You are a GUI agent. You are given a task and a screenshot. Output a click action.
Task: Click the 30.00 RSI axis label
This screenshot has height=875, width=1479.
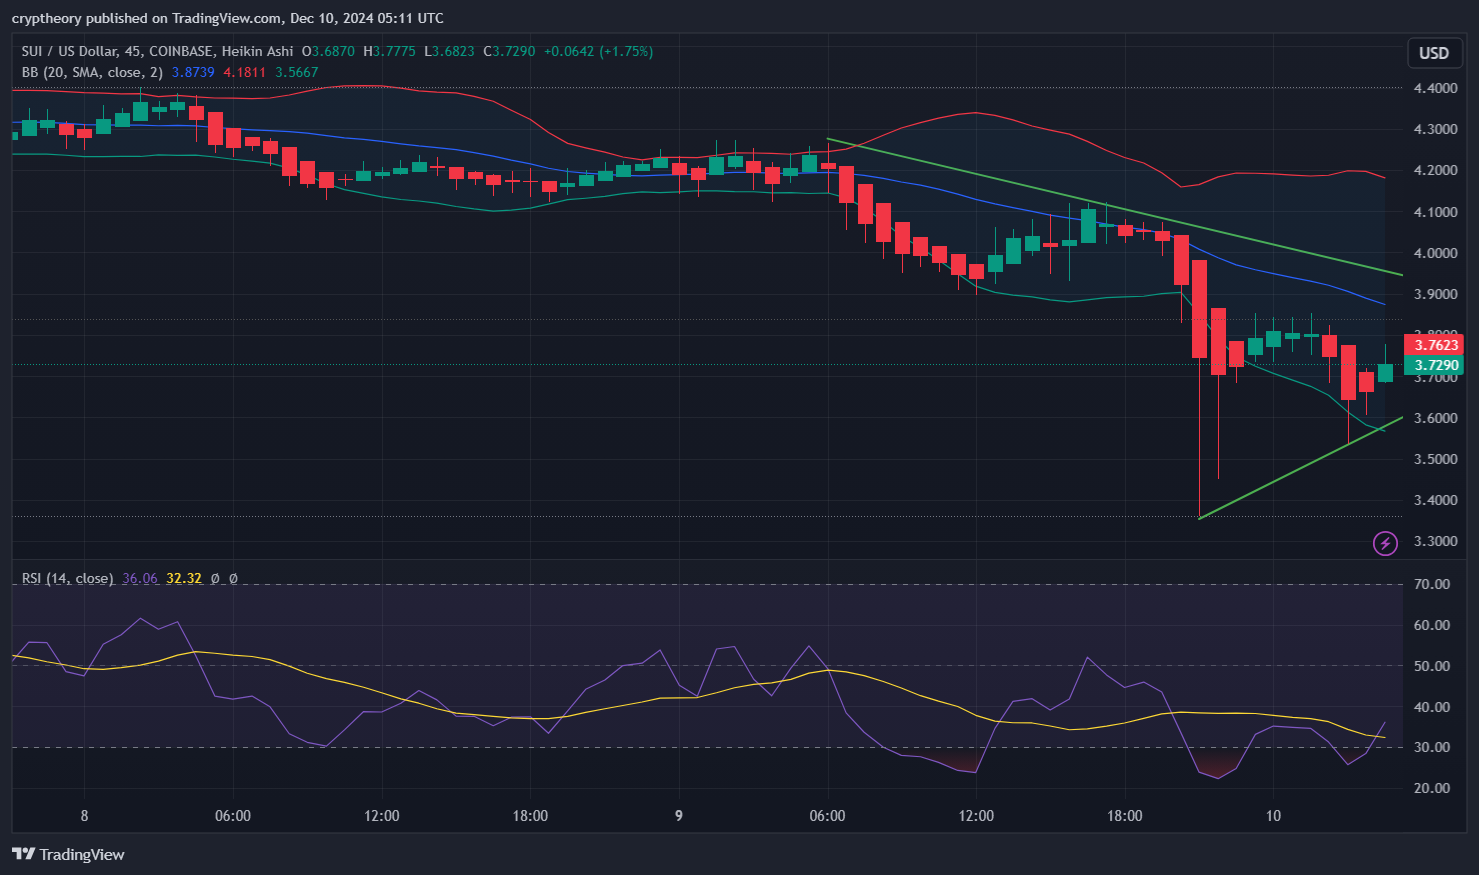click(1432, 747)
